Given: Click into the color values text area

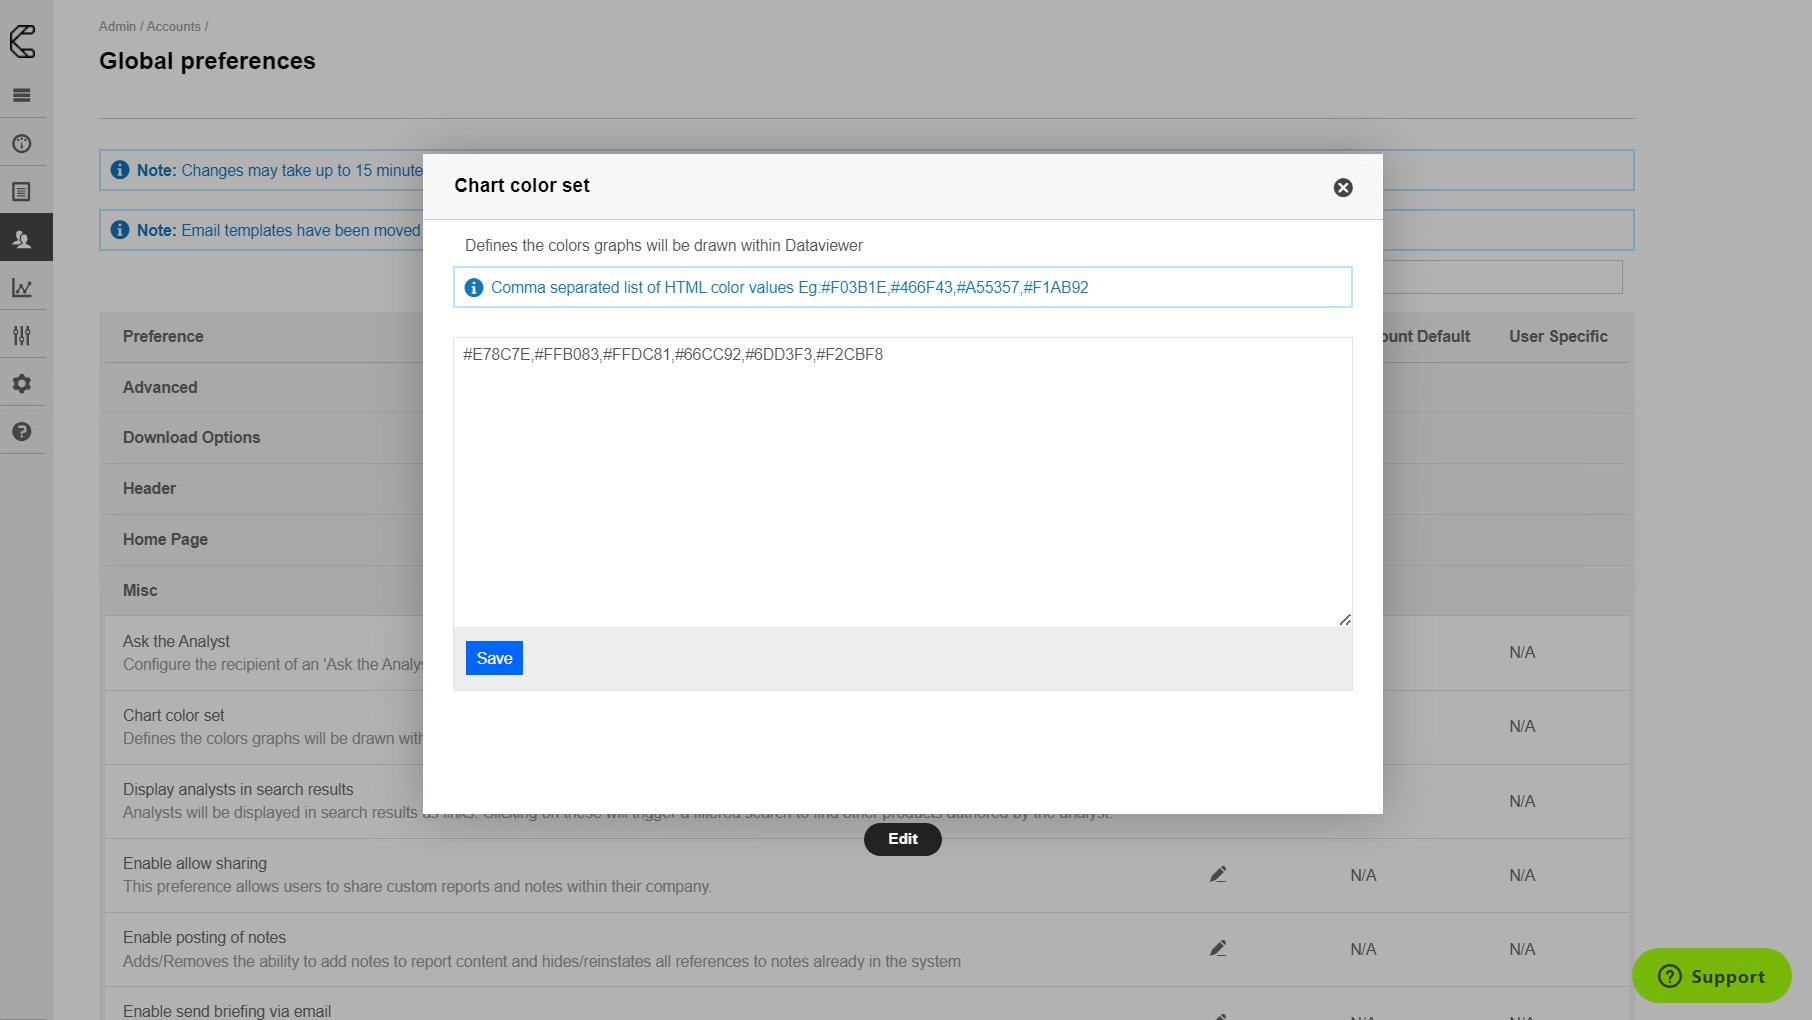Looking at the screenshot, I should click(x=902, y=482).
